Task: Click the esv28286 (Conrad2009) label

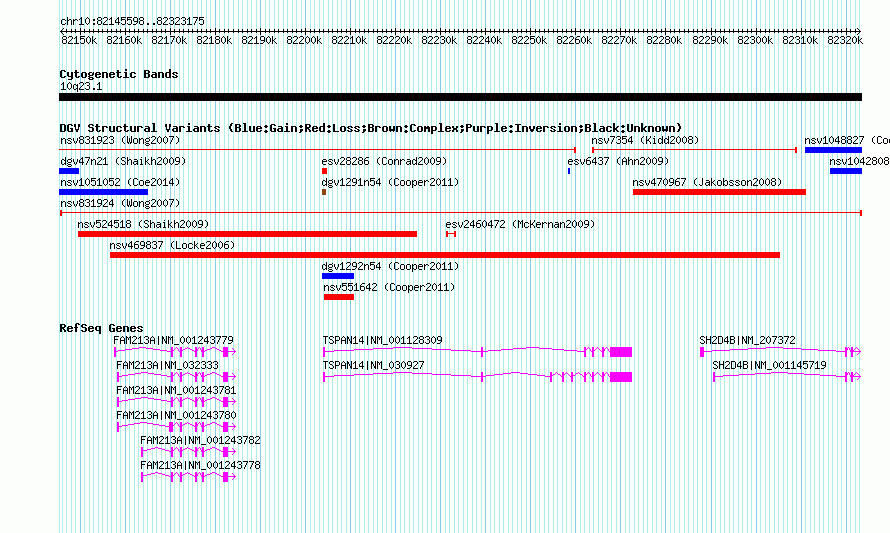Action: coord(384,161)
